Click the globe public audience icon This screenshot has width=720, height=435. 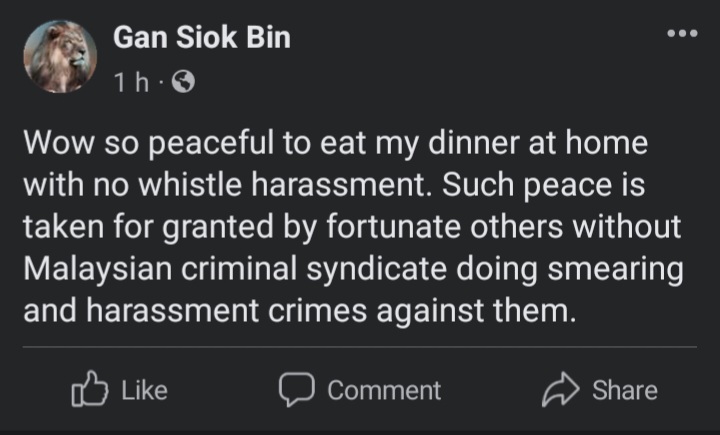click(x=182, y=84)
